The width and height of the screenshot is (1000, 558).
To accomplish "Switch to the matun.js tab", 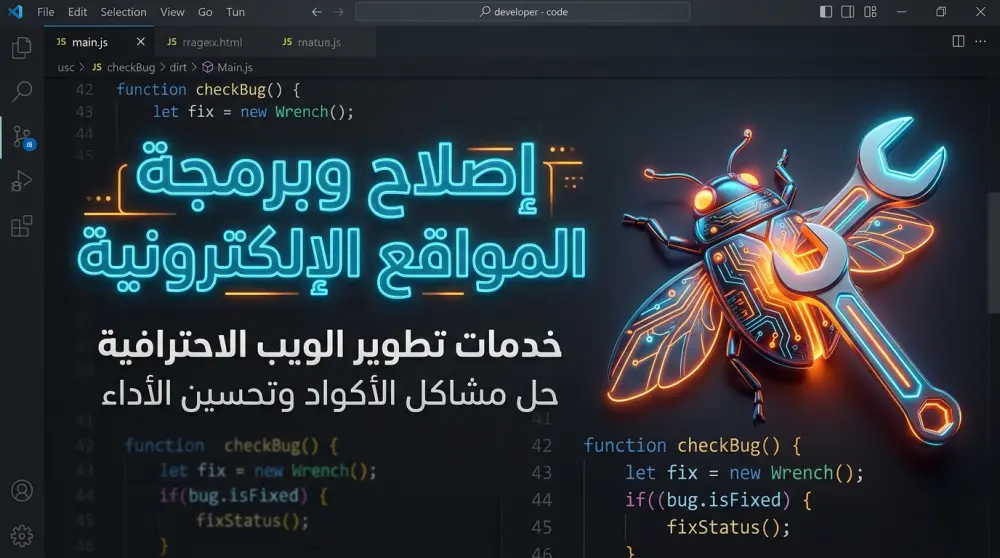I will (319, 42).
